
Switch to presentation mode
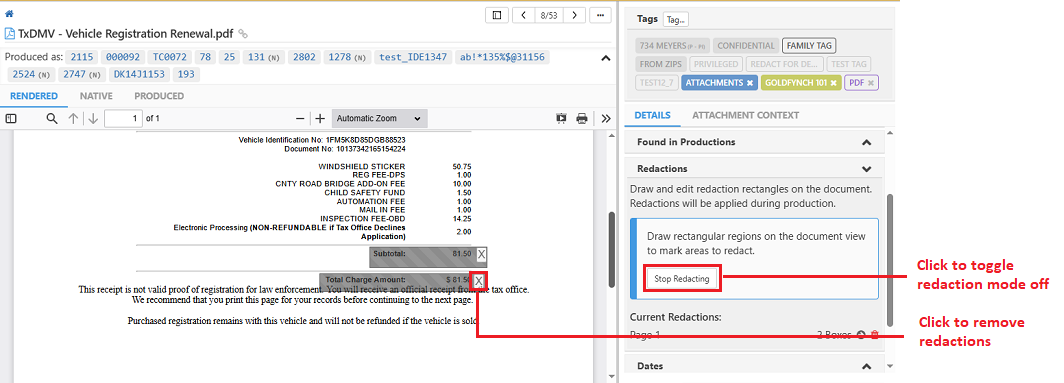[561, 118]
